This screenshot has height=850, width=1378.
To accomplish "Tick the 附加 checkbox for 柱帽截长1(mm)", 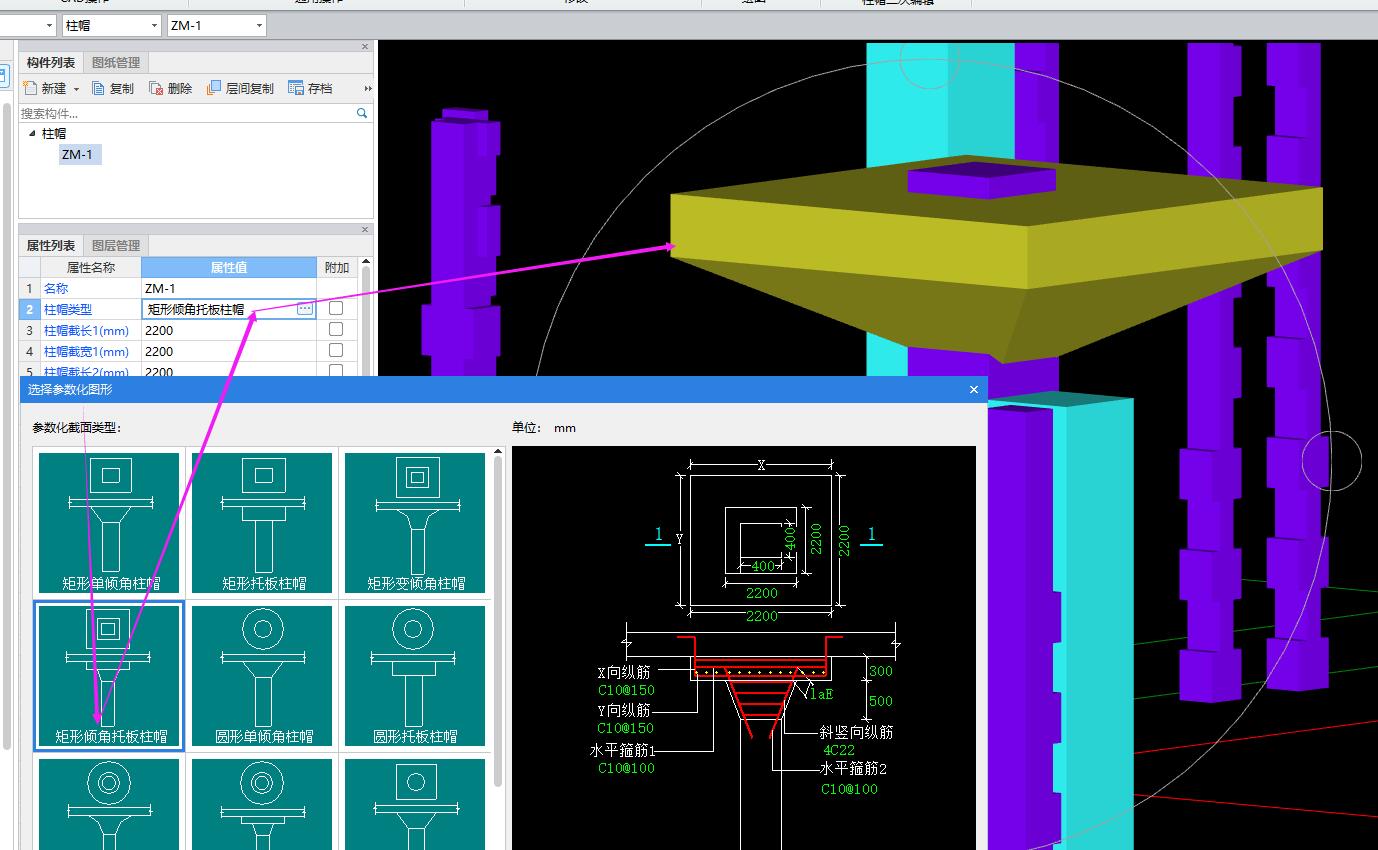I will click(336, 329).
